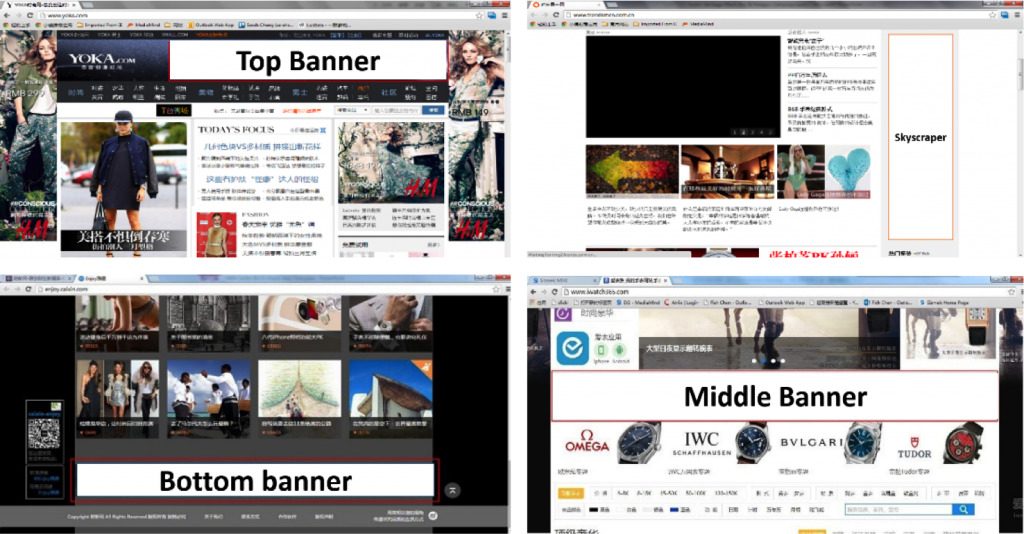
Task: Open the red-dial Tudor watch image
Action: [x=964, y=442]
